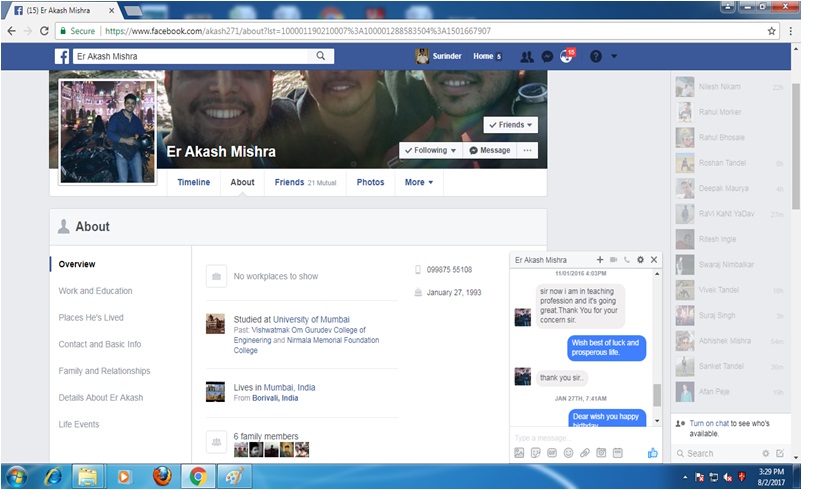Viewport: 819px width, 490px height.
Task: Start a video call in chat header
Action: pyautogui.click(x=613, y=260)
